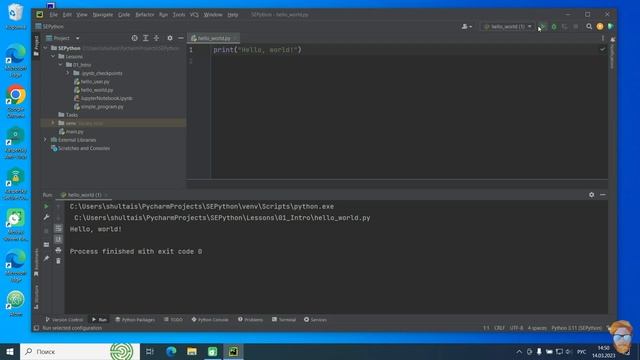Open Python Console tool window
The image size is (640, 360).
pos(210,320)
